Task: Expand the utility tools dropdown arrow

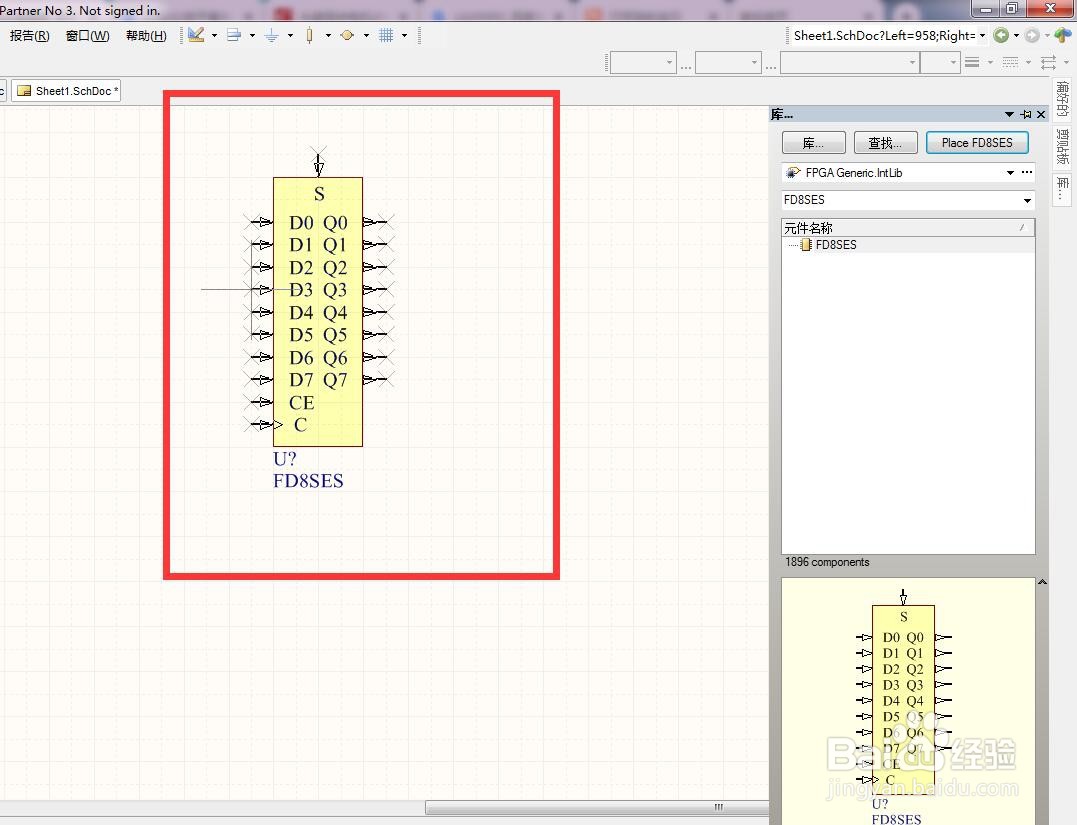Action: (214, 36)
